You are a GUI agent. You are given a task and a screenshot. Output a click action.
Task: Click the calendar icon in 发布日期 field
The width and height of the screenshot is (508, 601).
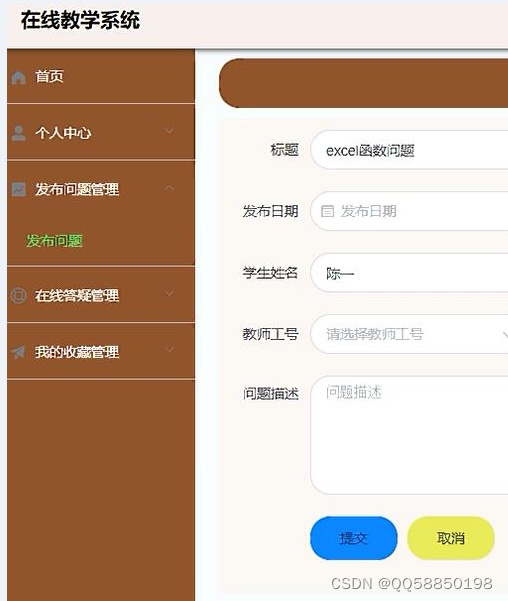pyautogui.click(x=327, y=211)
